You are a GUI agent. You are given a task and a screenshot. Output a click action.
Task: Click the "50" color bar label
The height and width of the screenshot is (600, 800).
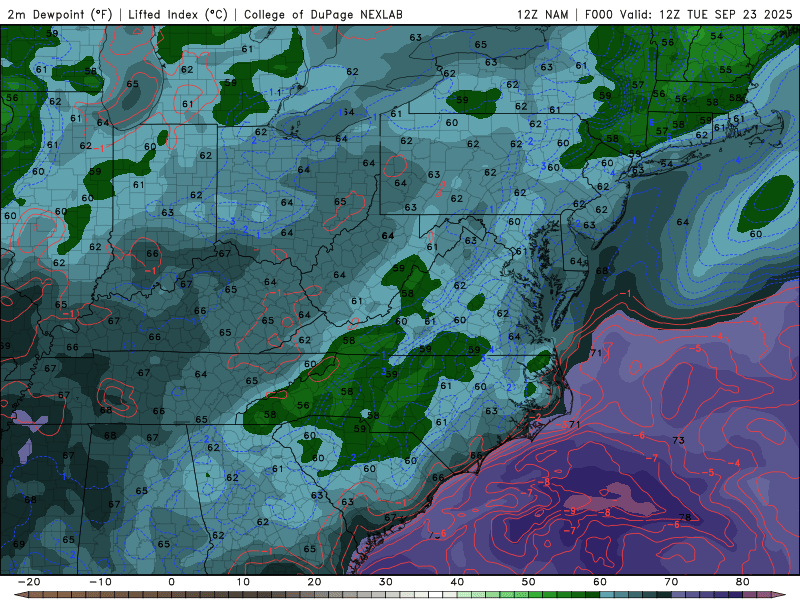coord(529,582)
